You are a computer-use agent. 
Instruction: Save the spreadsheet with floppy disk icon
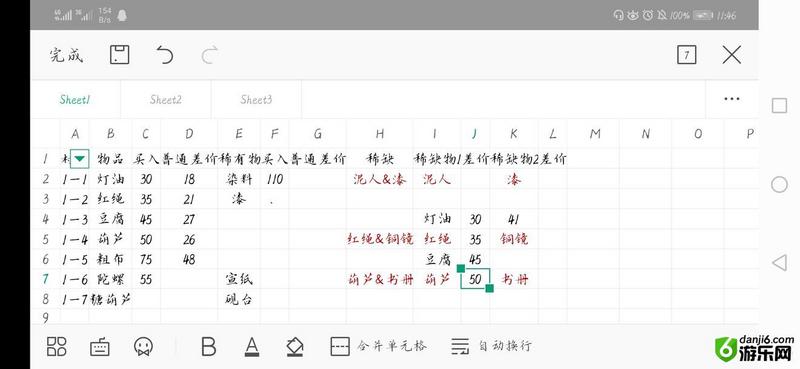[120, 55]
